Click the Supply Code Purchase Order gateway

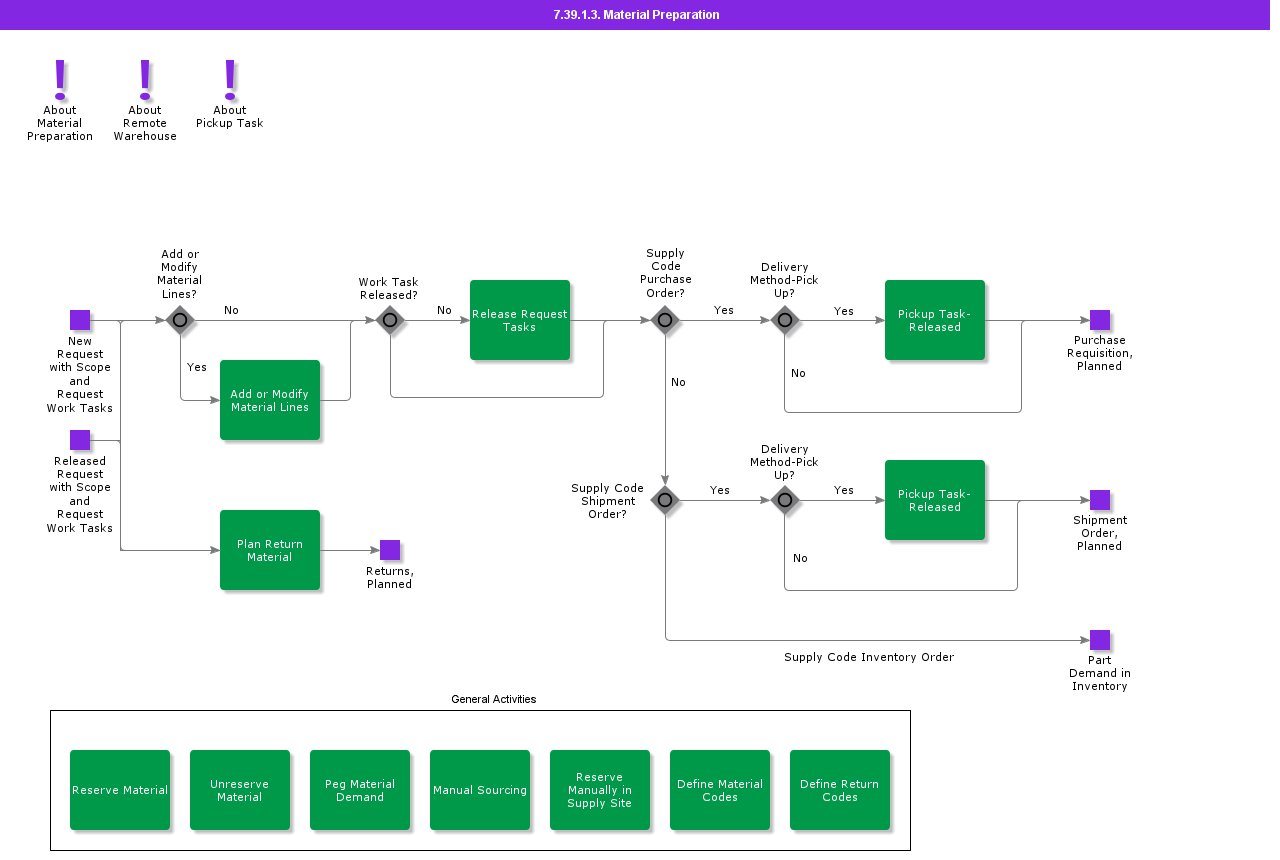point(665,320)
